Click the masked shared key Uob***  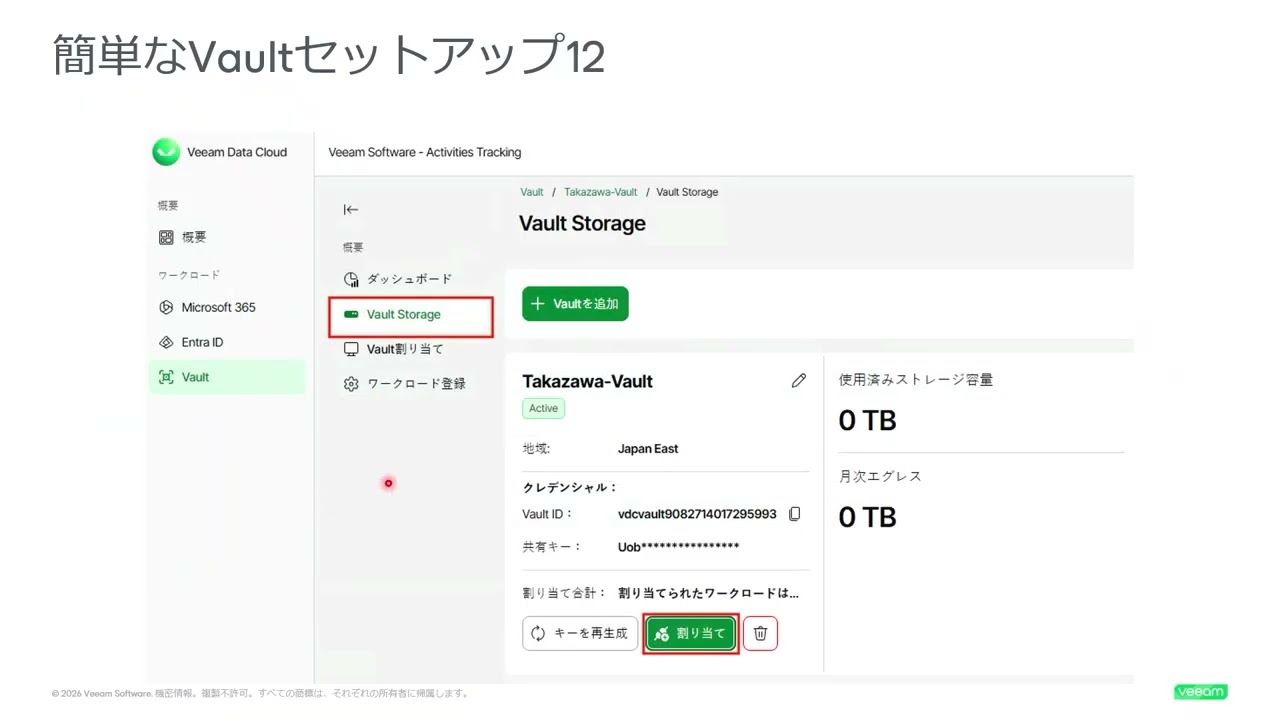(x=679, y=547)
